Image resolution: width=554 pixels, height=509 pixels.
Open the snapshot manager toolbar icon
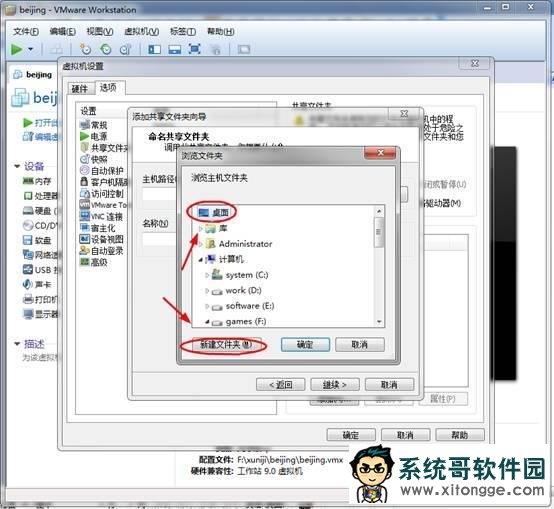125,49
